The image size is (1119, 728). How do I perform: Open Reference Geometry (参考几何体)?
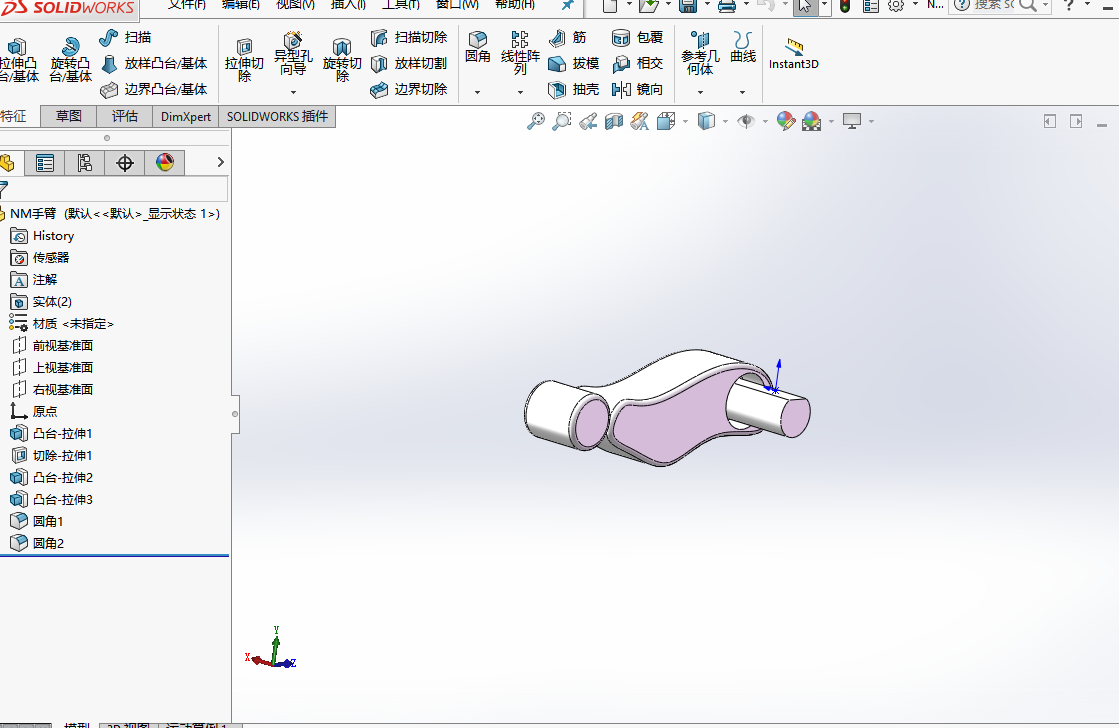pyautogui.click(x=700, y=53)
